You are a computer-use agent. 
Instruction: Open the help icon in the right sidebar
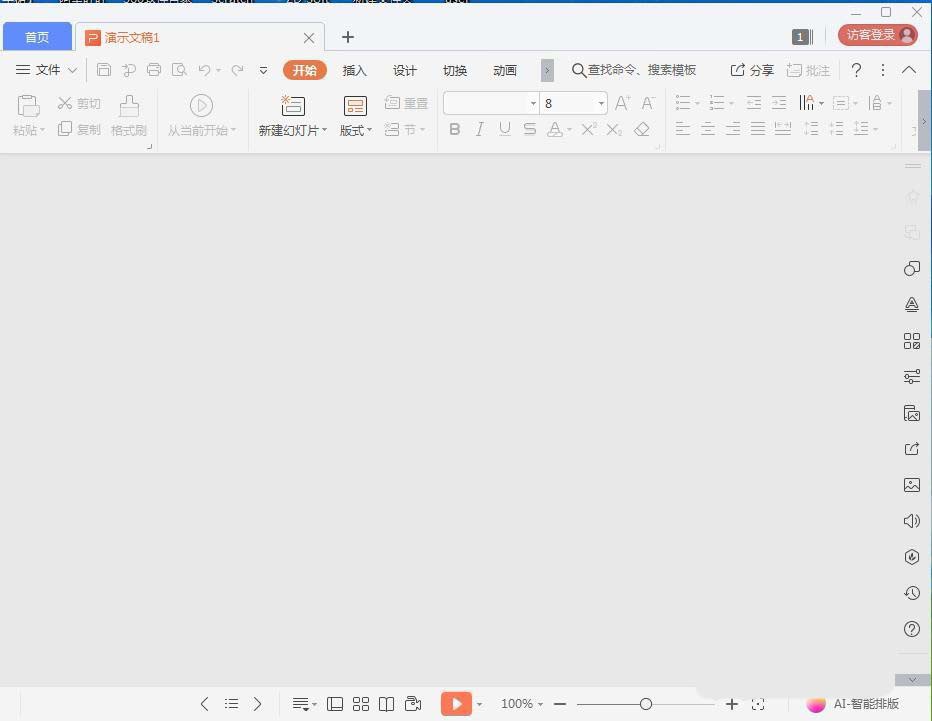pos(911,629)
